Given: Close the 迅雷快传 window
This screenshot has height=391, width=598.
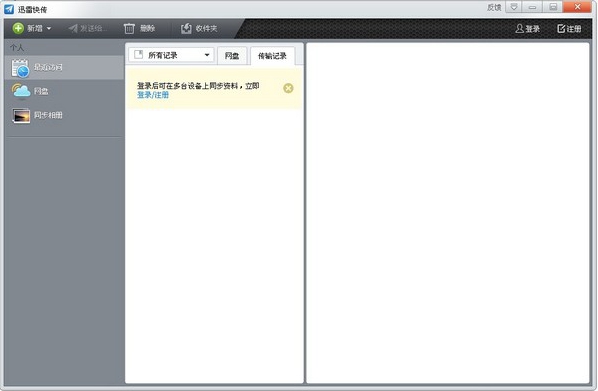Looking at the screenshot, I should pyautogui.click(x=577, y=7).
